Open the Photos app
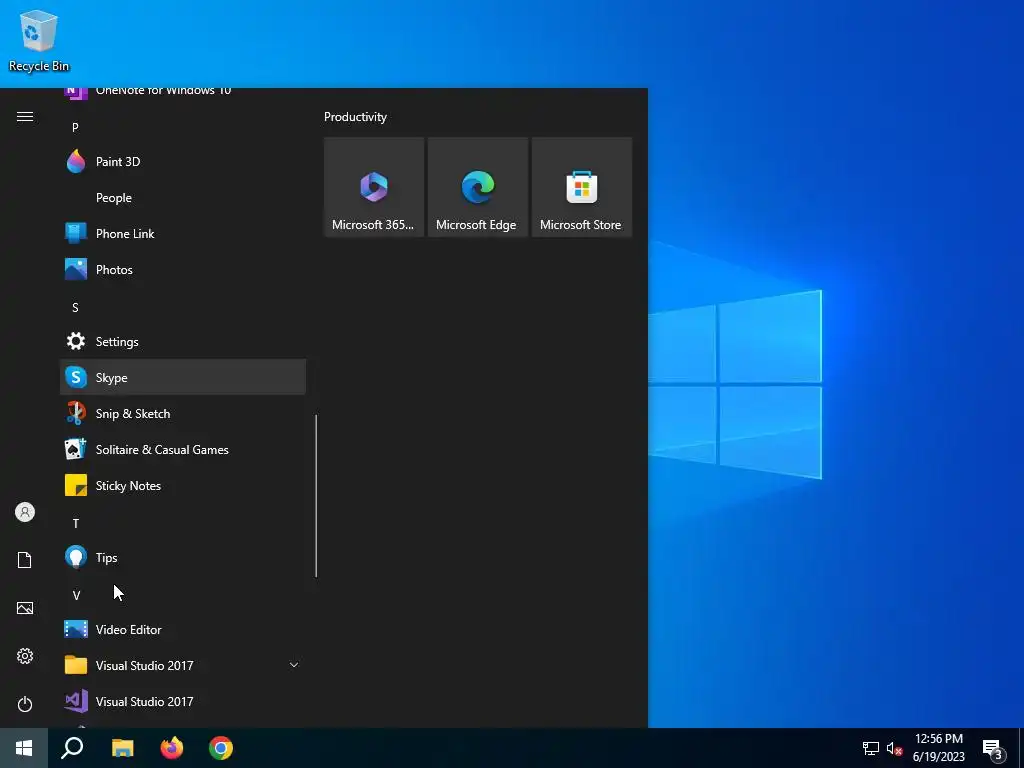Screen dimensions: 1024x768 pos(183,269)
